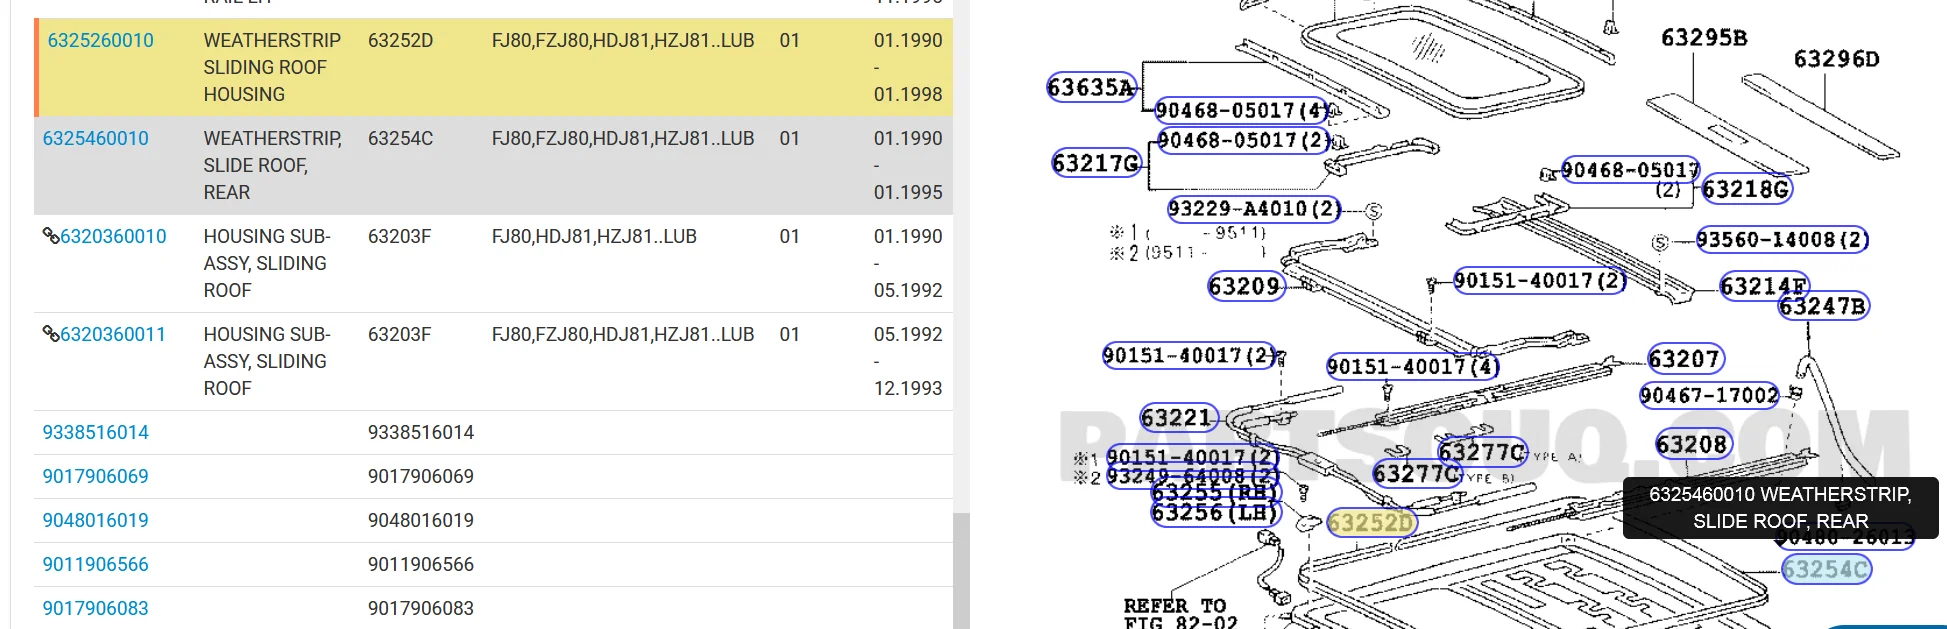Select diagram callout 63207
This screenshot has width=1947, height=629.
1685,359
